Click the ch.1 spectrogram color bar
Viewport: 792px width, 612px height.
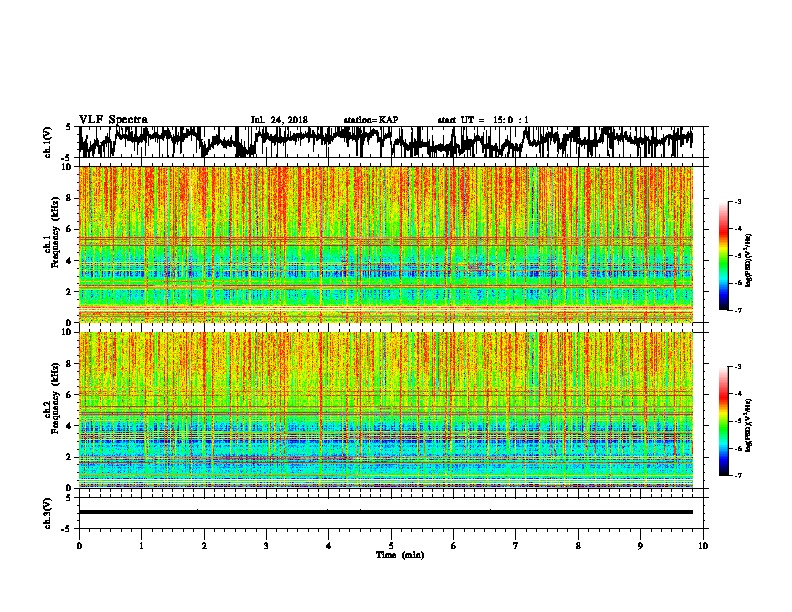(x=723, y=256)
